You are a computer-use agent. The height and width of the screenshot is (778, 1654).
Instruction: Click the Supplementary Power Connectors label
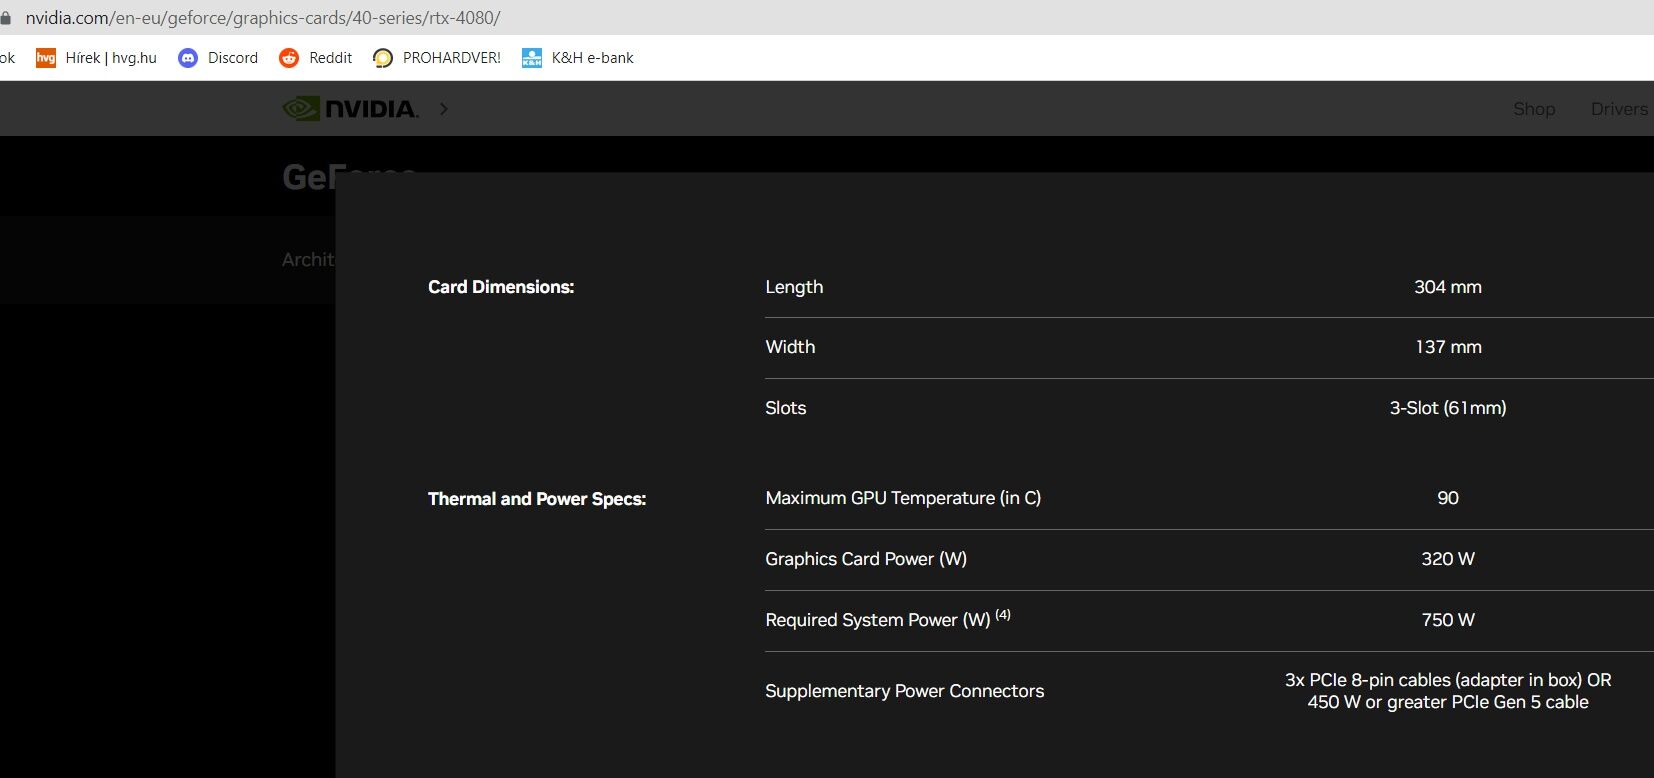[x=904, y=691]
